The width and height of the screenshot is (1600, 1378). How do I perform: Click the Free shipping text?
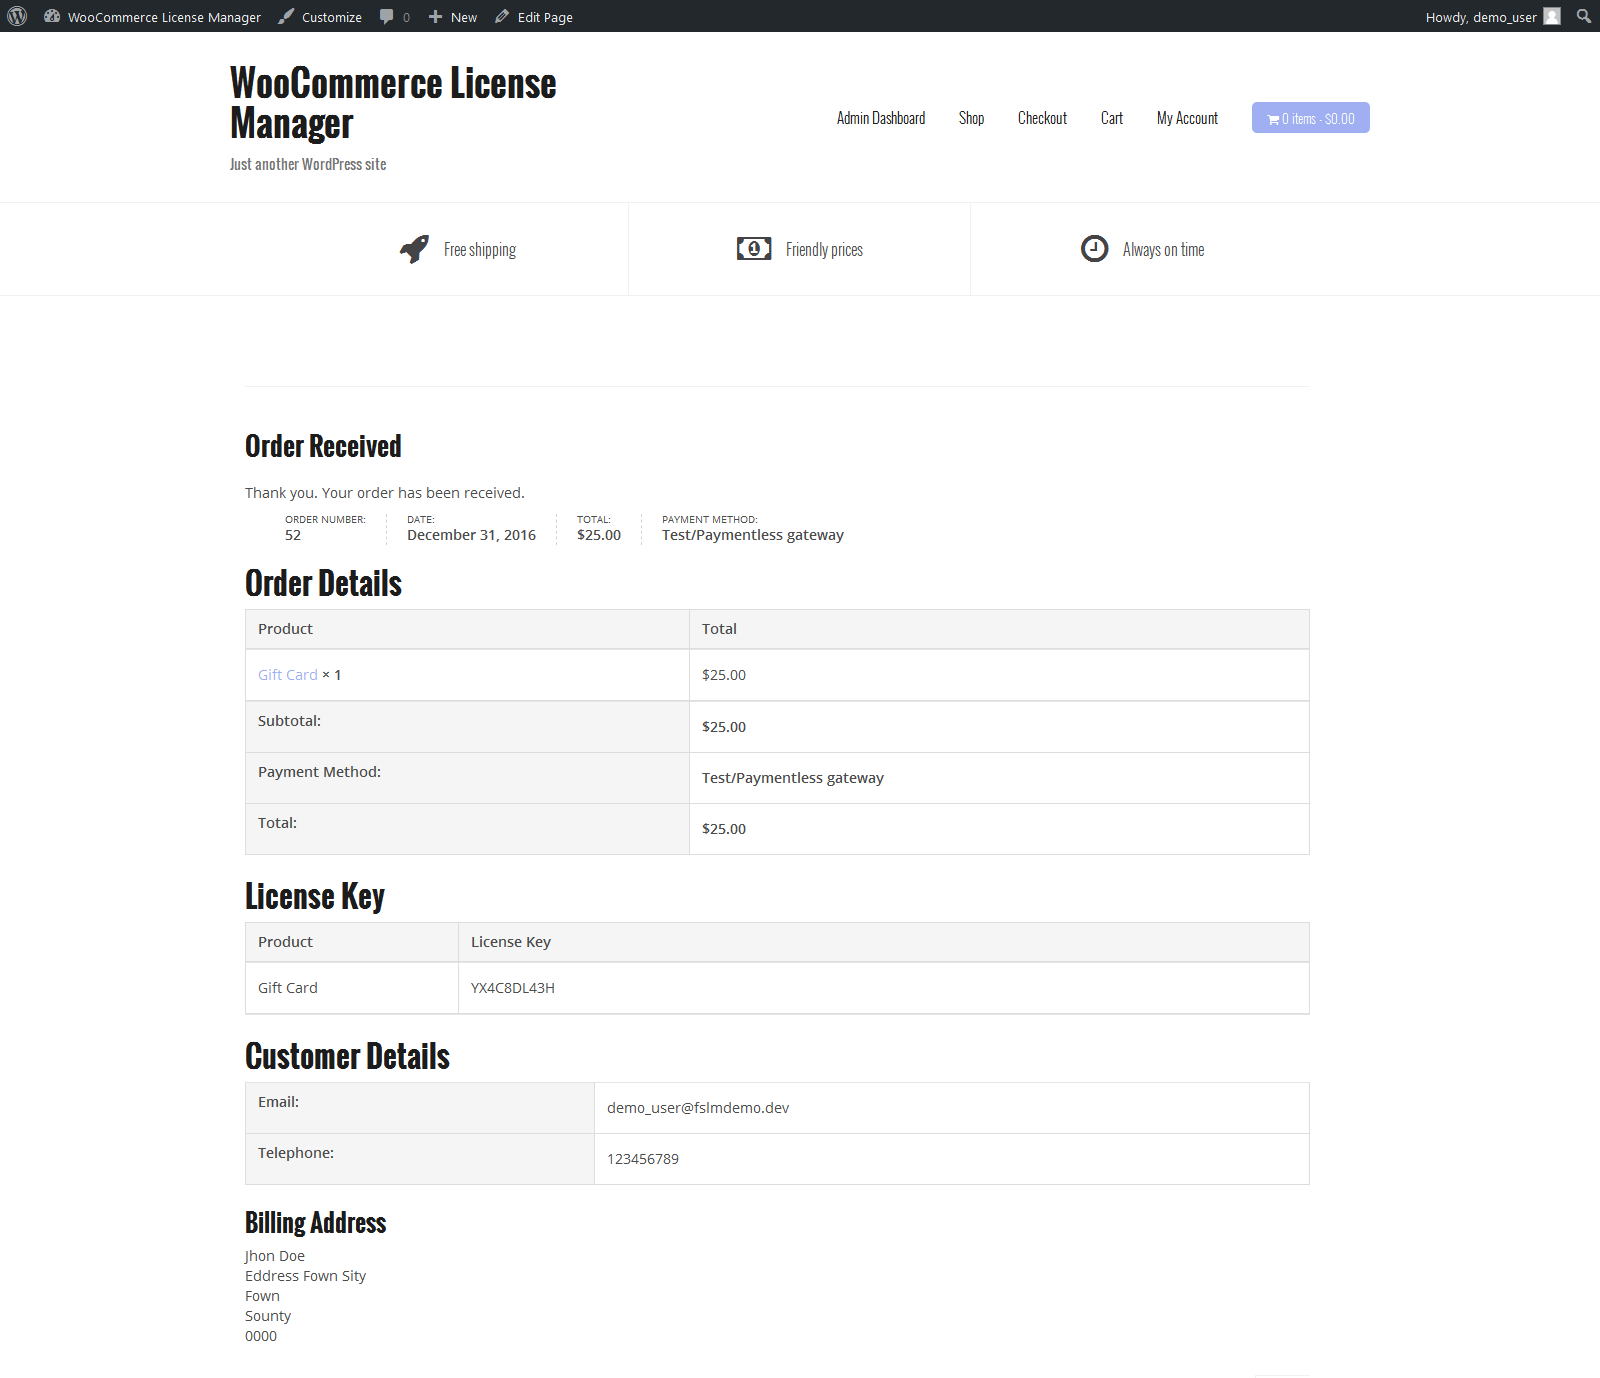click(x=480, y=250)
